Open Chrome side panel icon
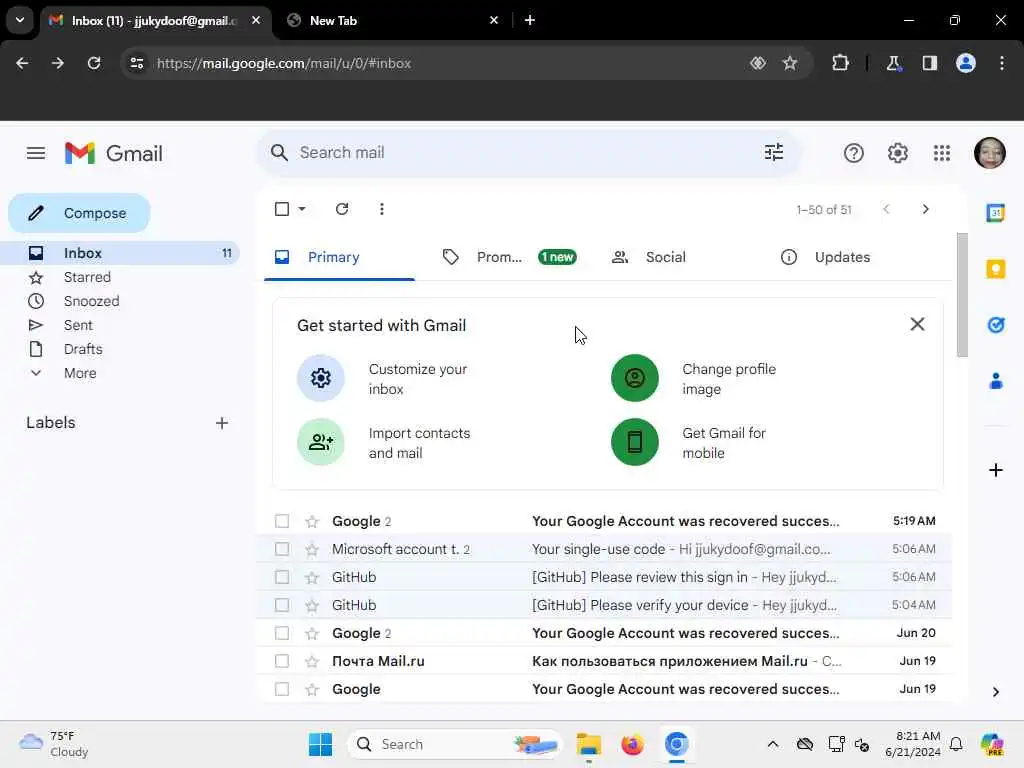Viewport: 1024px width, 768px height. point(930,63)
